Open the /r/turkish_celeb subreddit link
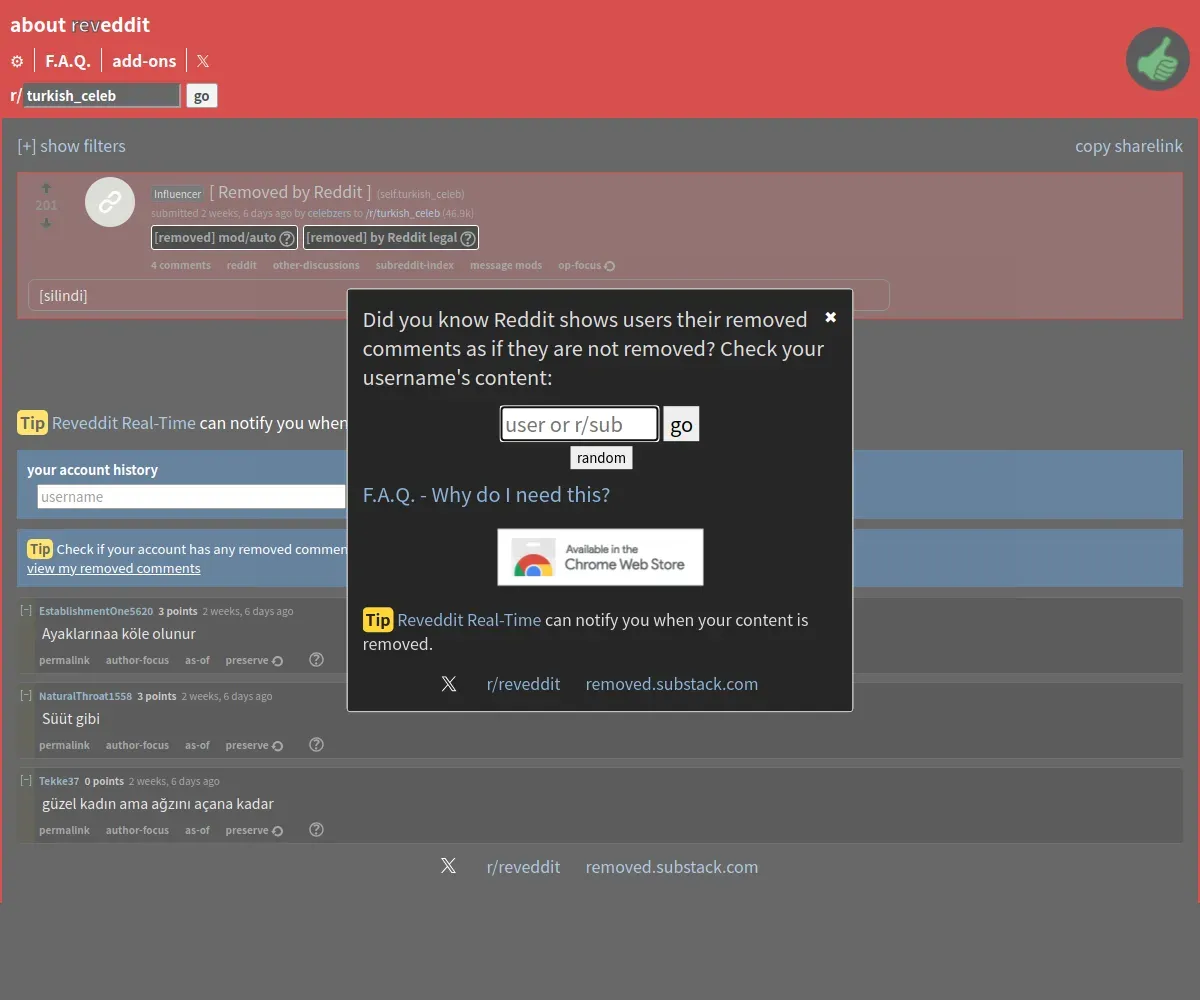The width and height of the screenshot is (1200, 1000). coord(403,213)
